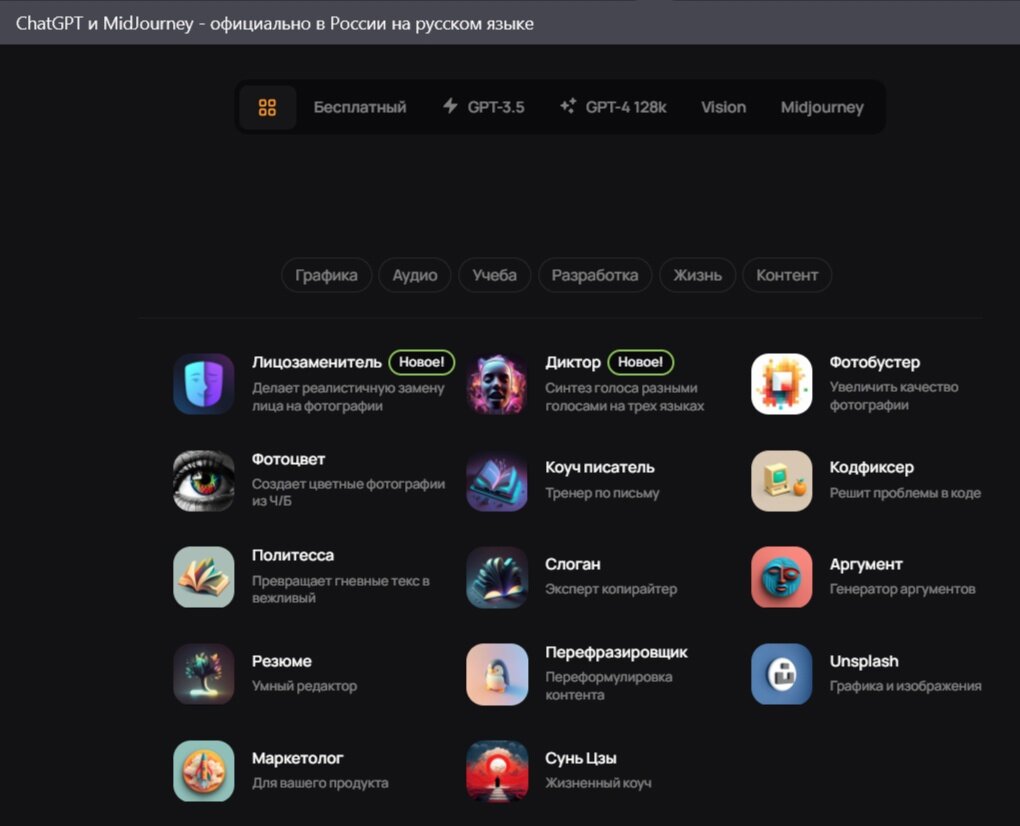Open the Диктор title link

tap(573, 362)
